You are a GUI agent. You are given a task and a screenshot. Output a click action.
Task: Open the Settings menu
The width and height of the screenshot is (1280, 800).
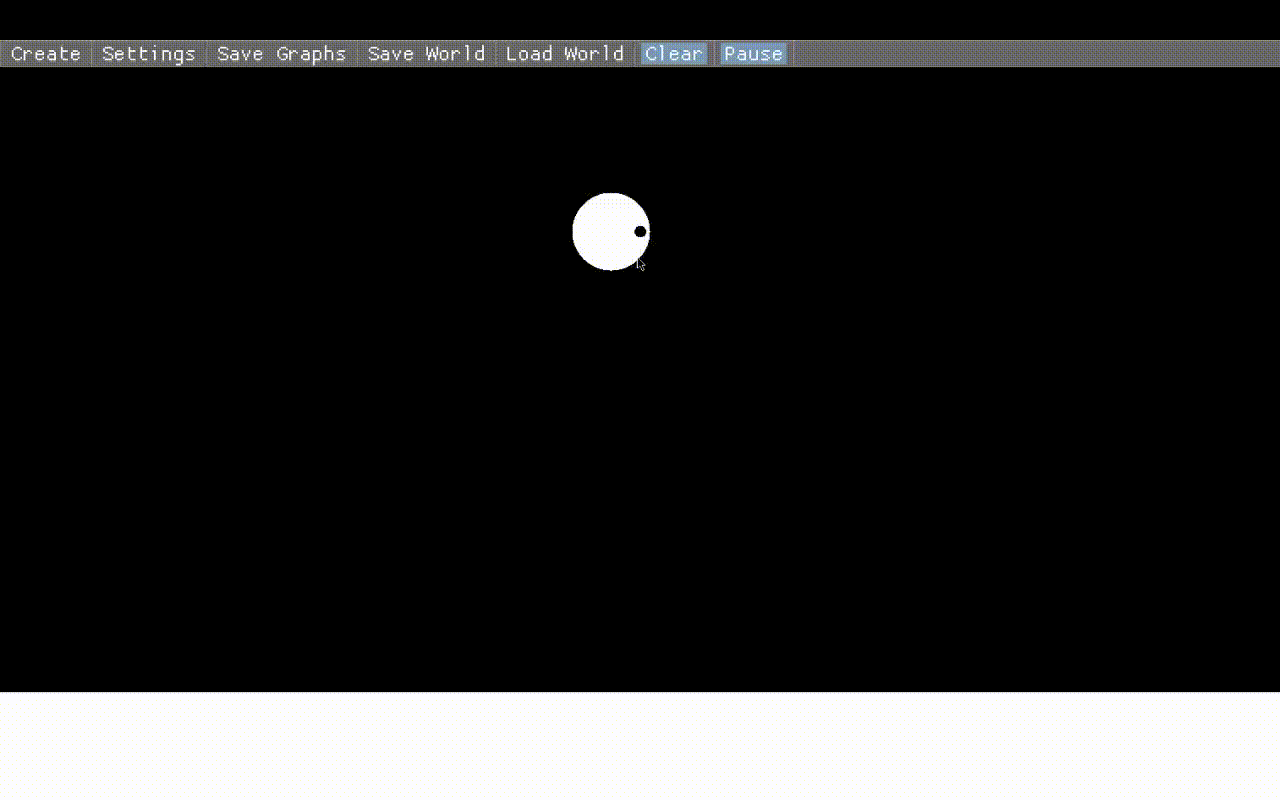(149, 54)
